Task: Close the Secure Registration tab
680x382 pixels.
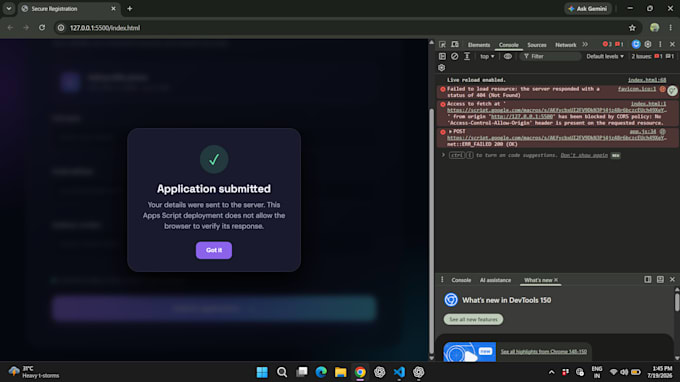Action: pyautogui.click(x=113, y=9)
